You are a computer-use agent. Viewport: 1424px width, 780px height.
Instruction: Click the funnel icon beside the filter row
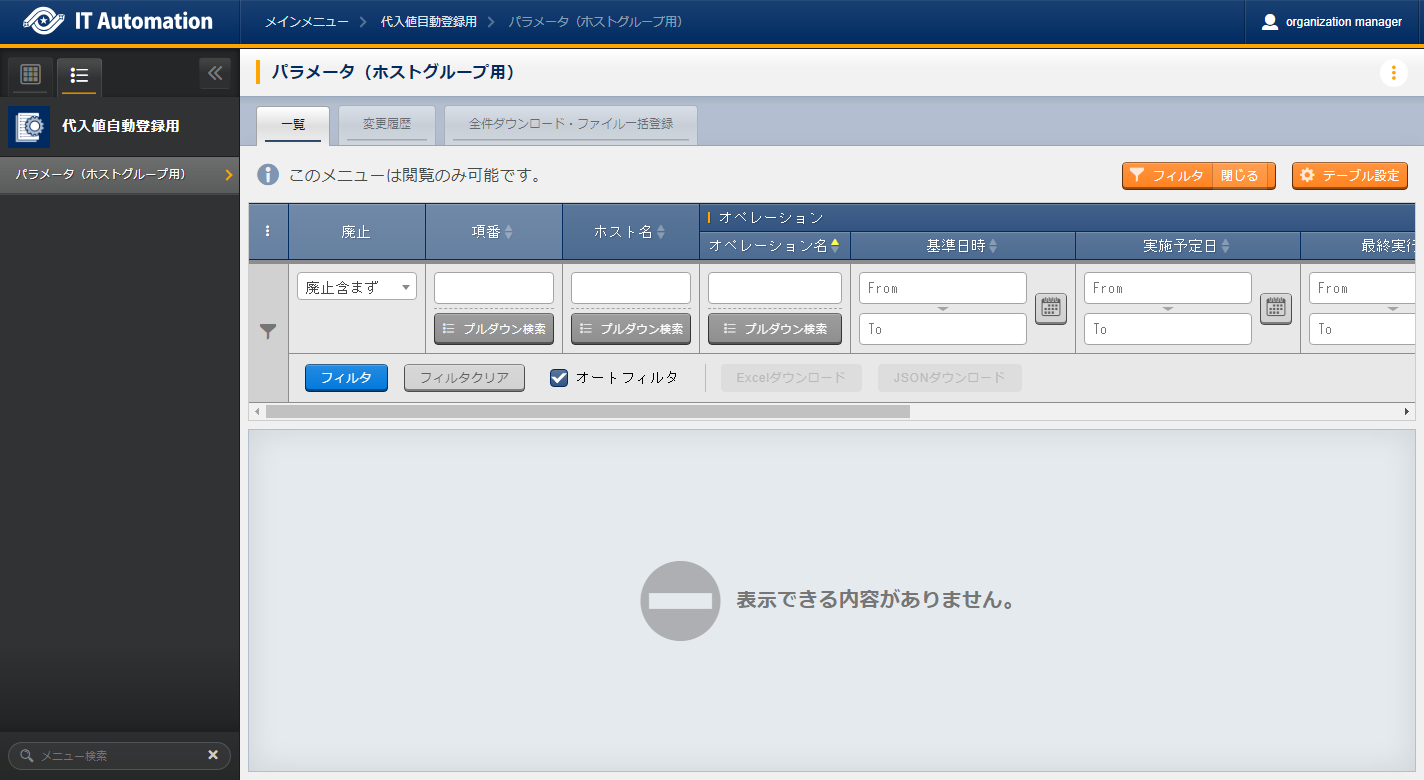[267, 331]
